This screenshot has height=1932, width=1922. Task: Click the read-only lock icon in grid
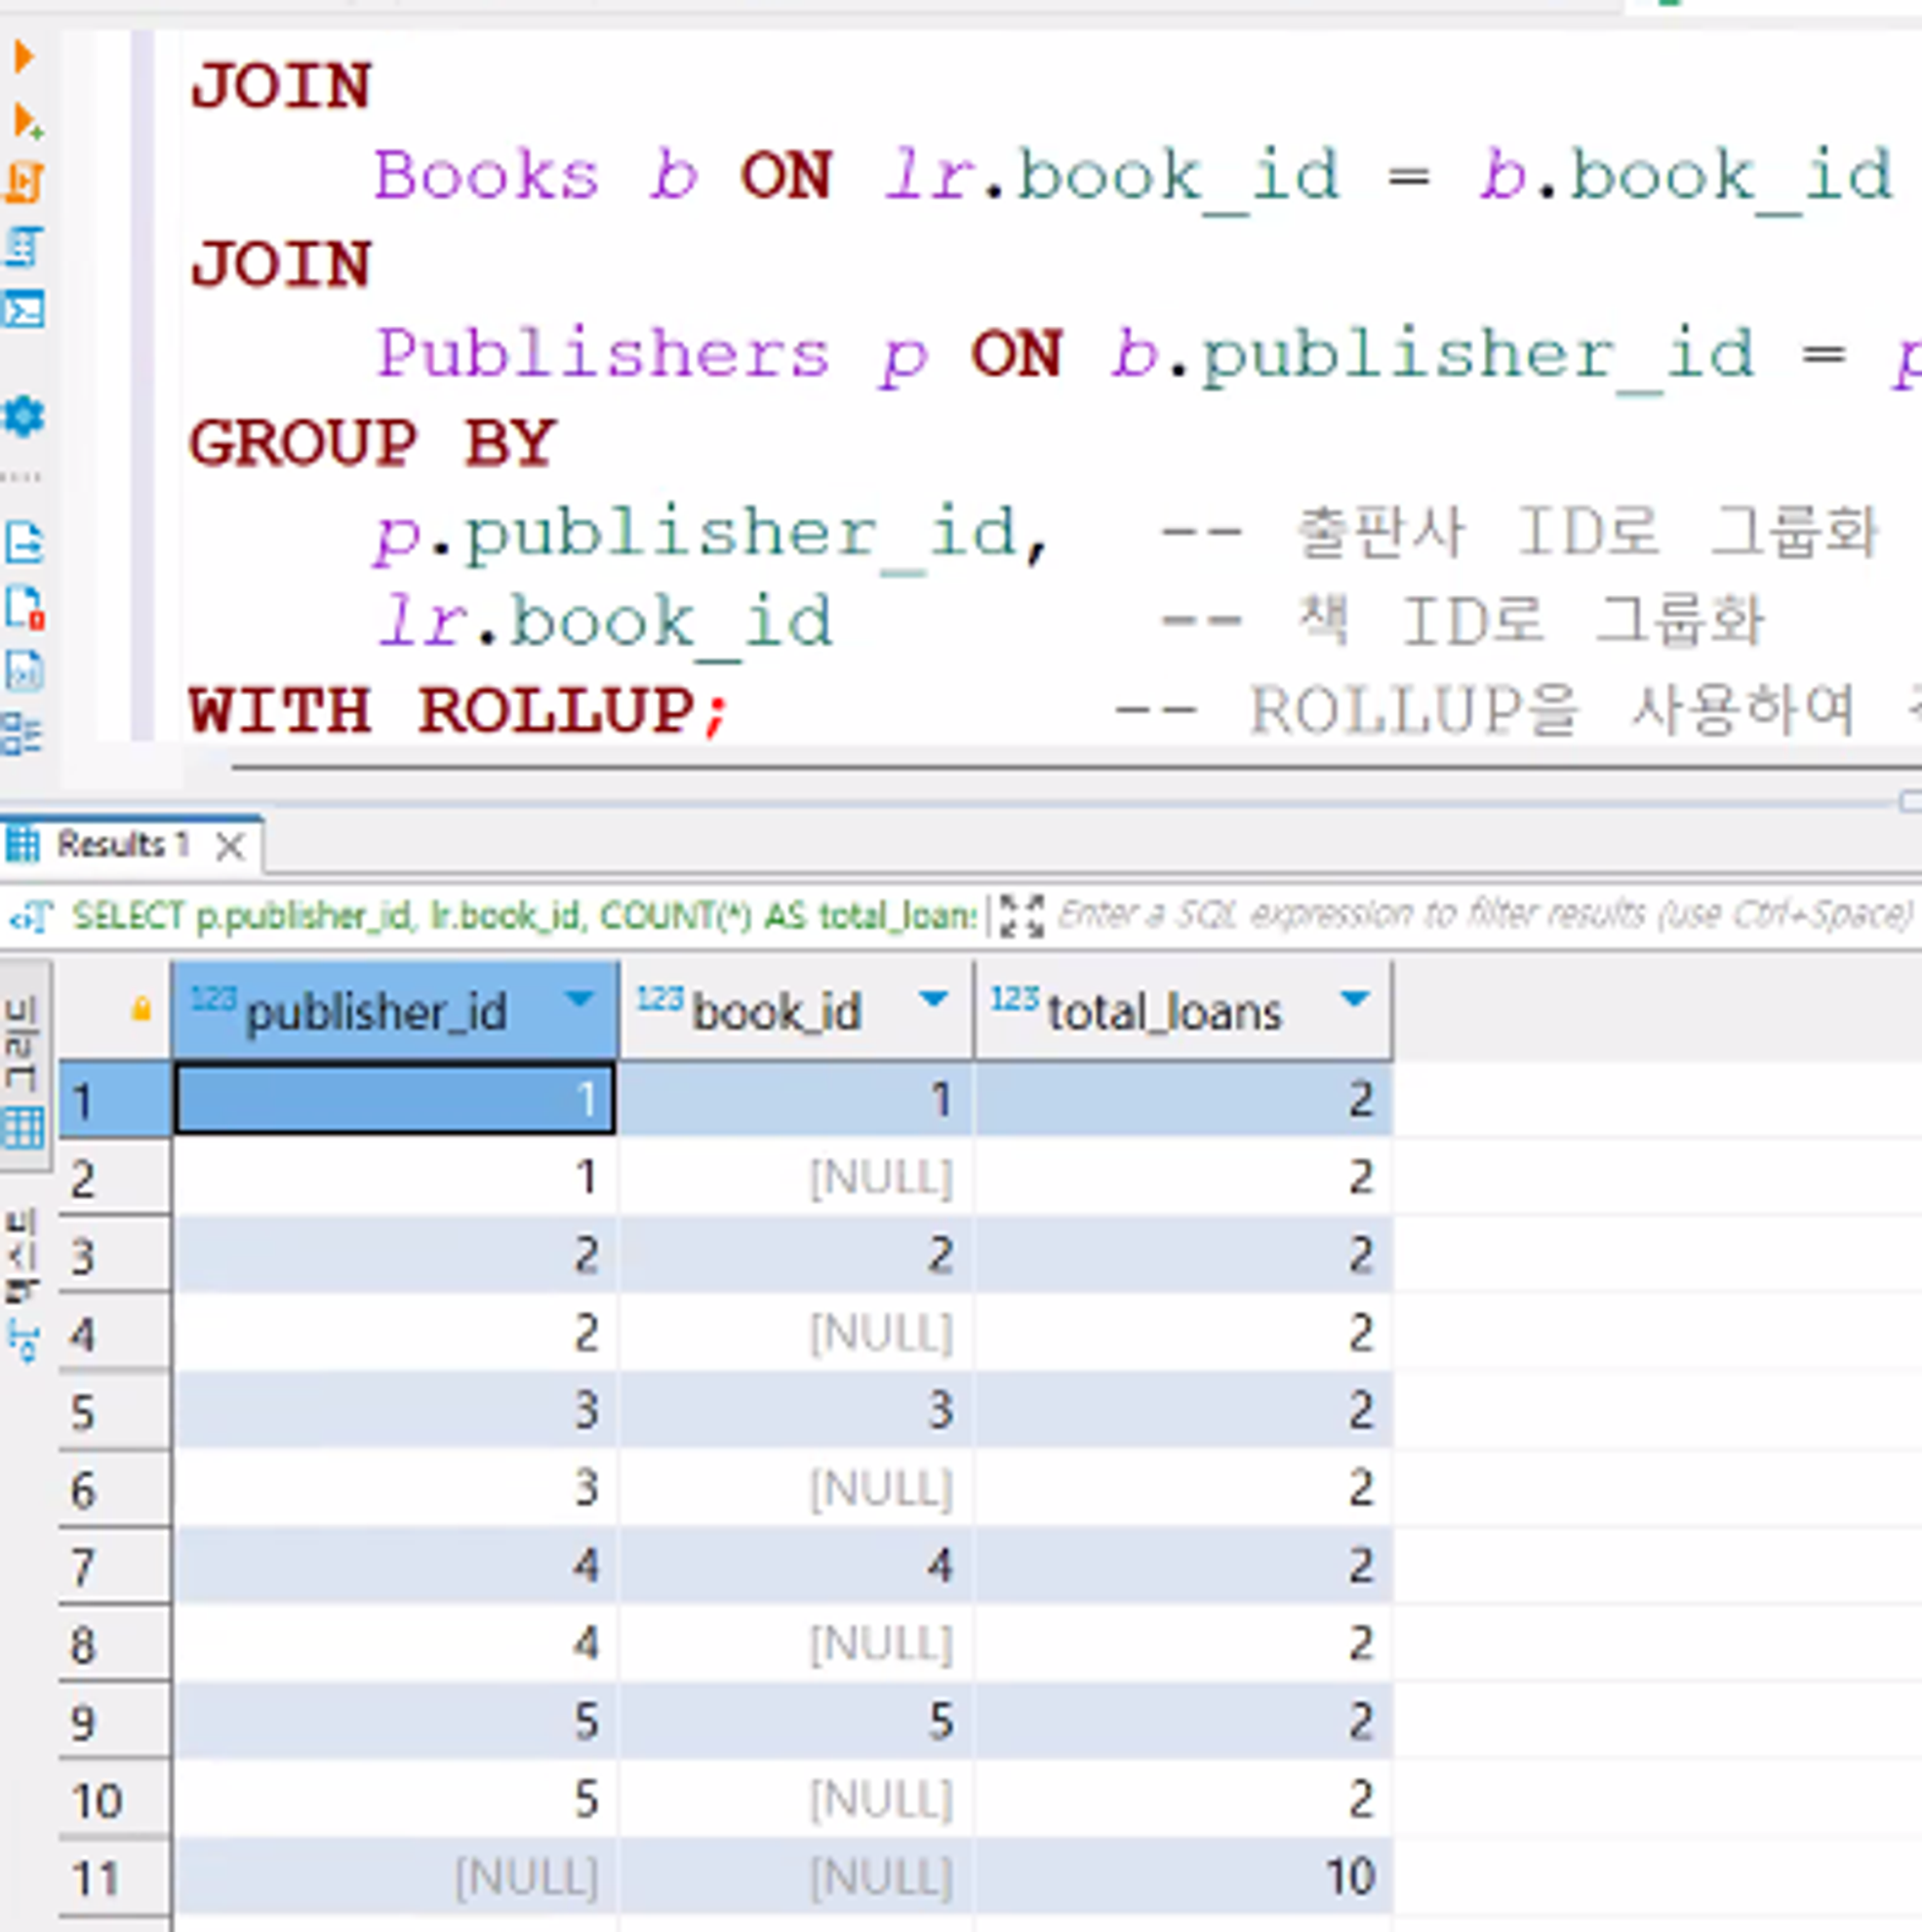(x=141, y=1009)
